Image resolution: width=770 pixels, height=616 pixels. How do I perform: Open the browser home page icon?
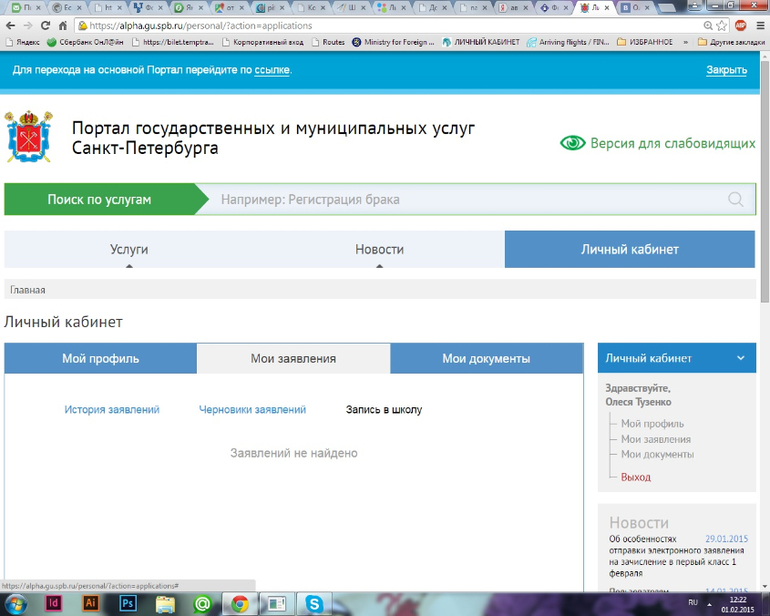(63, 26)
